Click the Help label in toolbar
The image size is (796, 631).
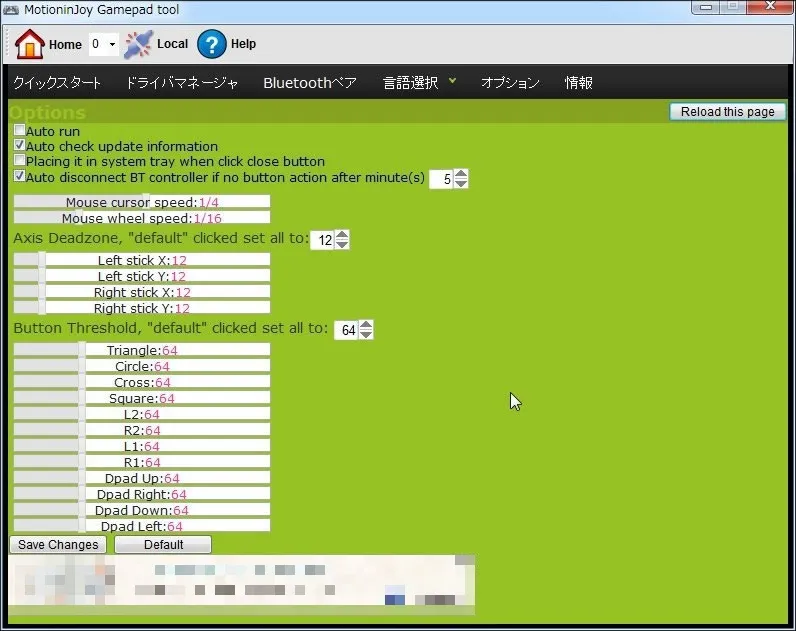[x=243, y=44]
